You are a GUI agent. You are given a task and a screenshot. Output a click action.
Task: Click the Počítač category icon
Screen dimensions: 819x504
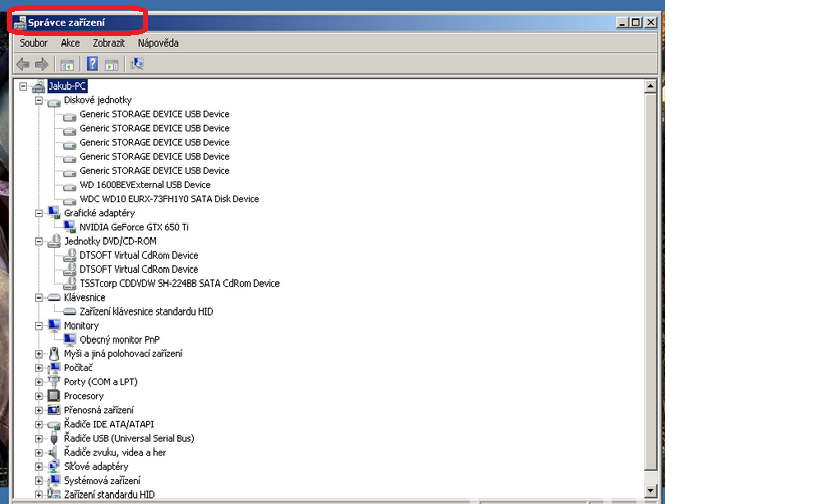click(x=54, y=368)
